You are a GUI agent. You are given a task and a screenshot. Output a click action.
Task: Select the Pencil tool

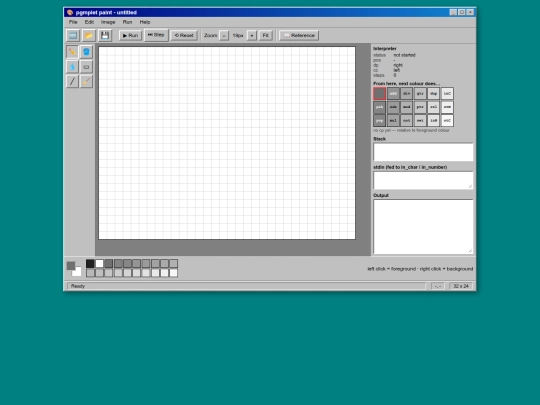72,52
